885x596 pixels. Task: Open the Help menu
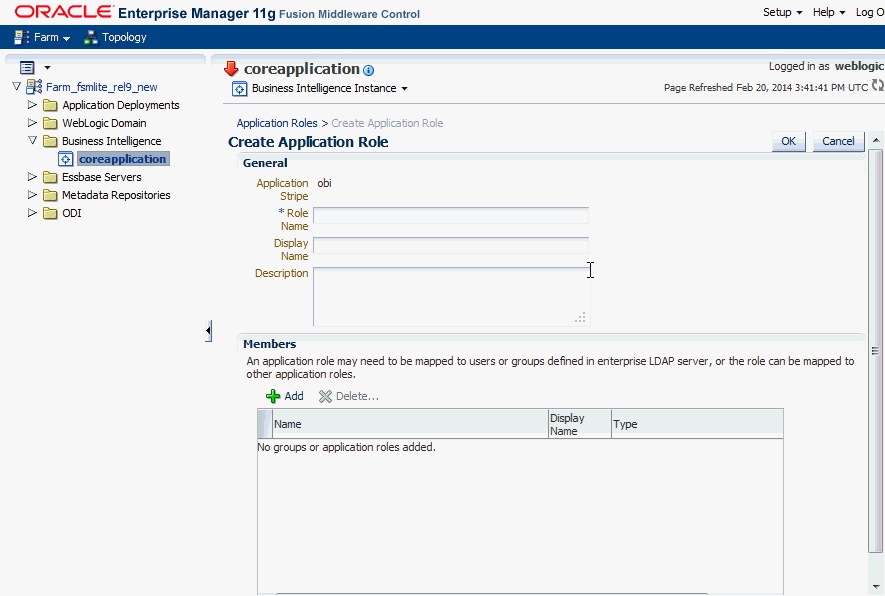[829, 12]
